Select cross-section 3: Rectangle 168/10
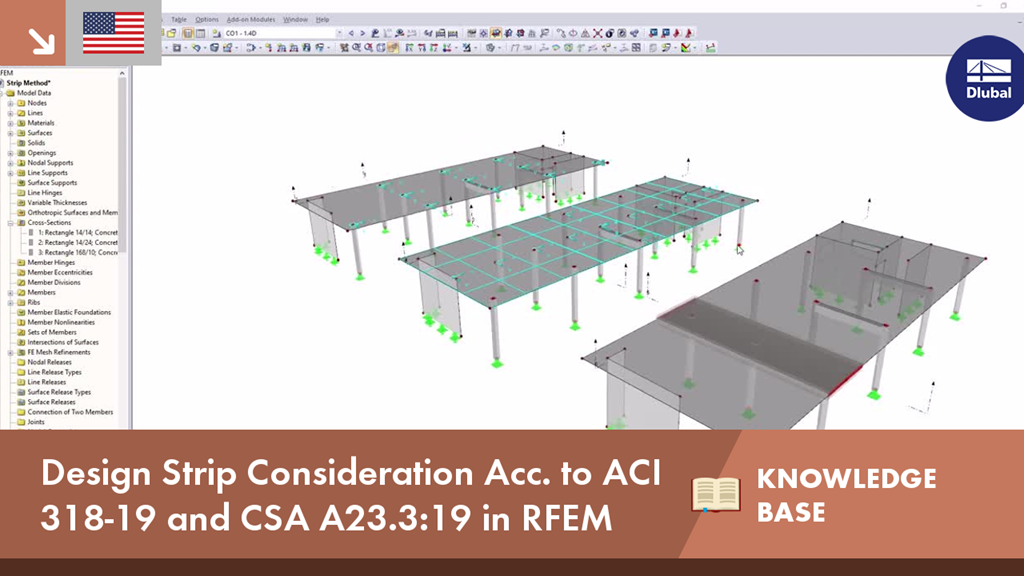1024x576 pixels. tap(78, 252)
